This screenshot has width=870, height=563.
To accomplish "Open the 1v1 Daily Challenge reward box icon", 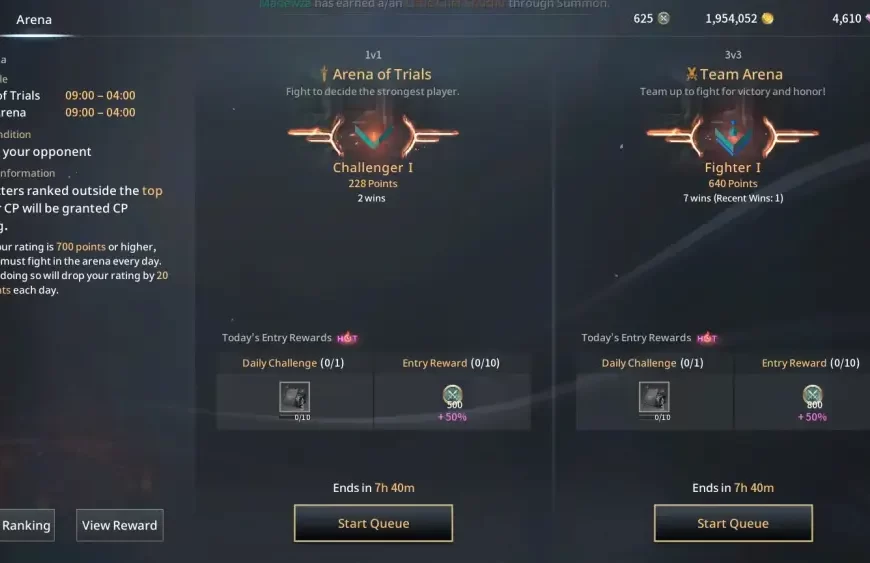I will click(295, 397).
